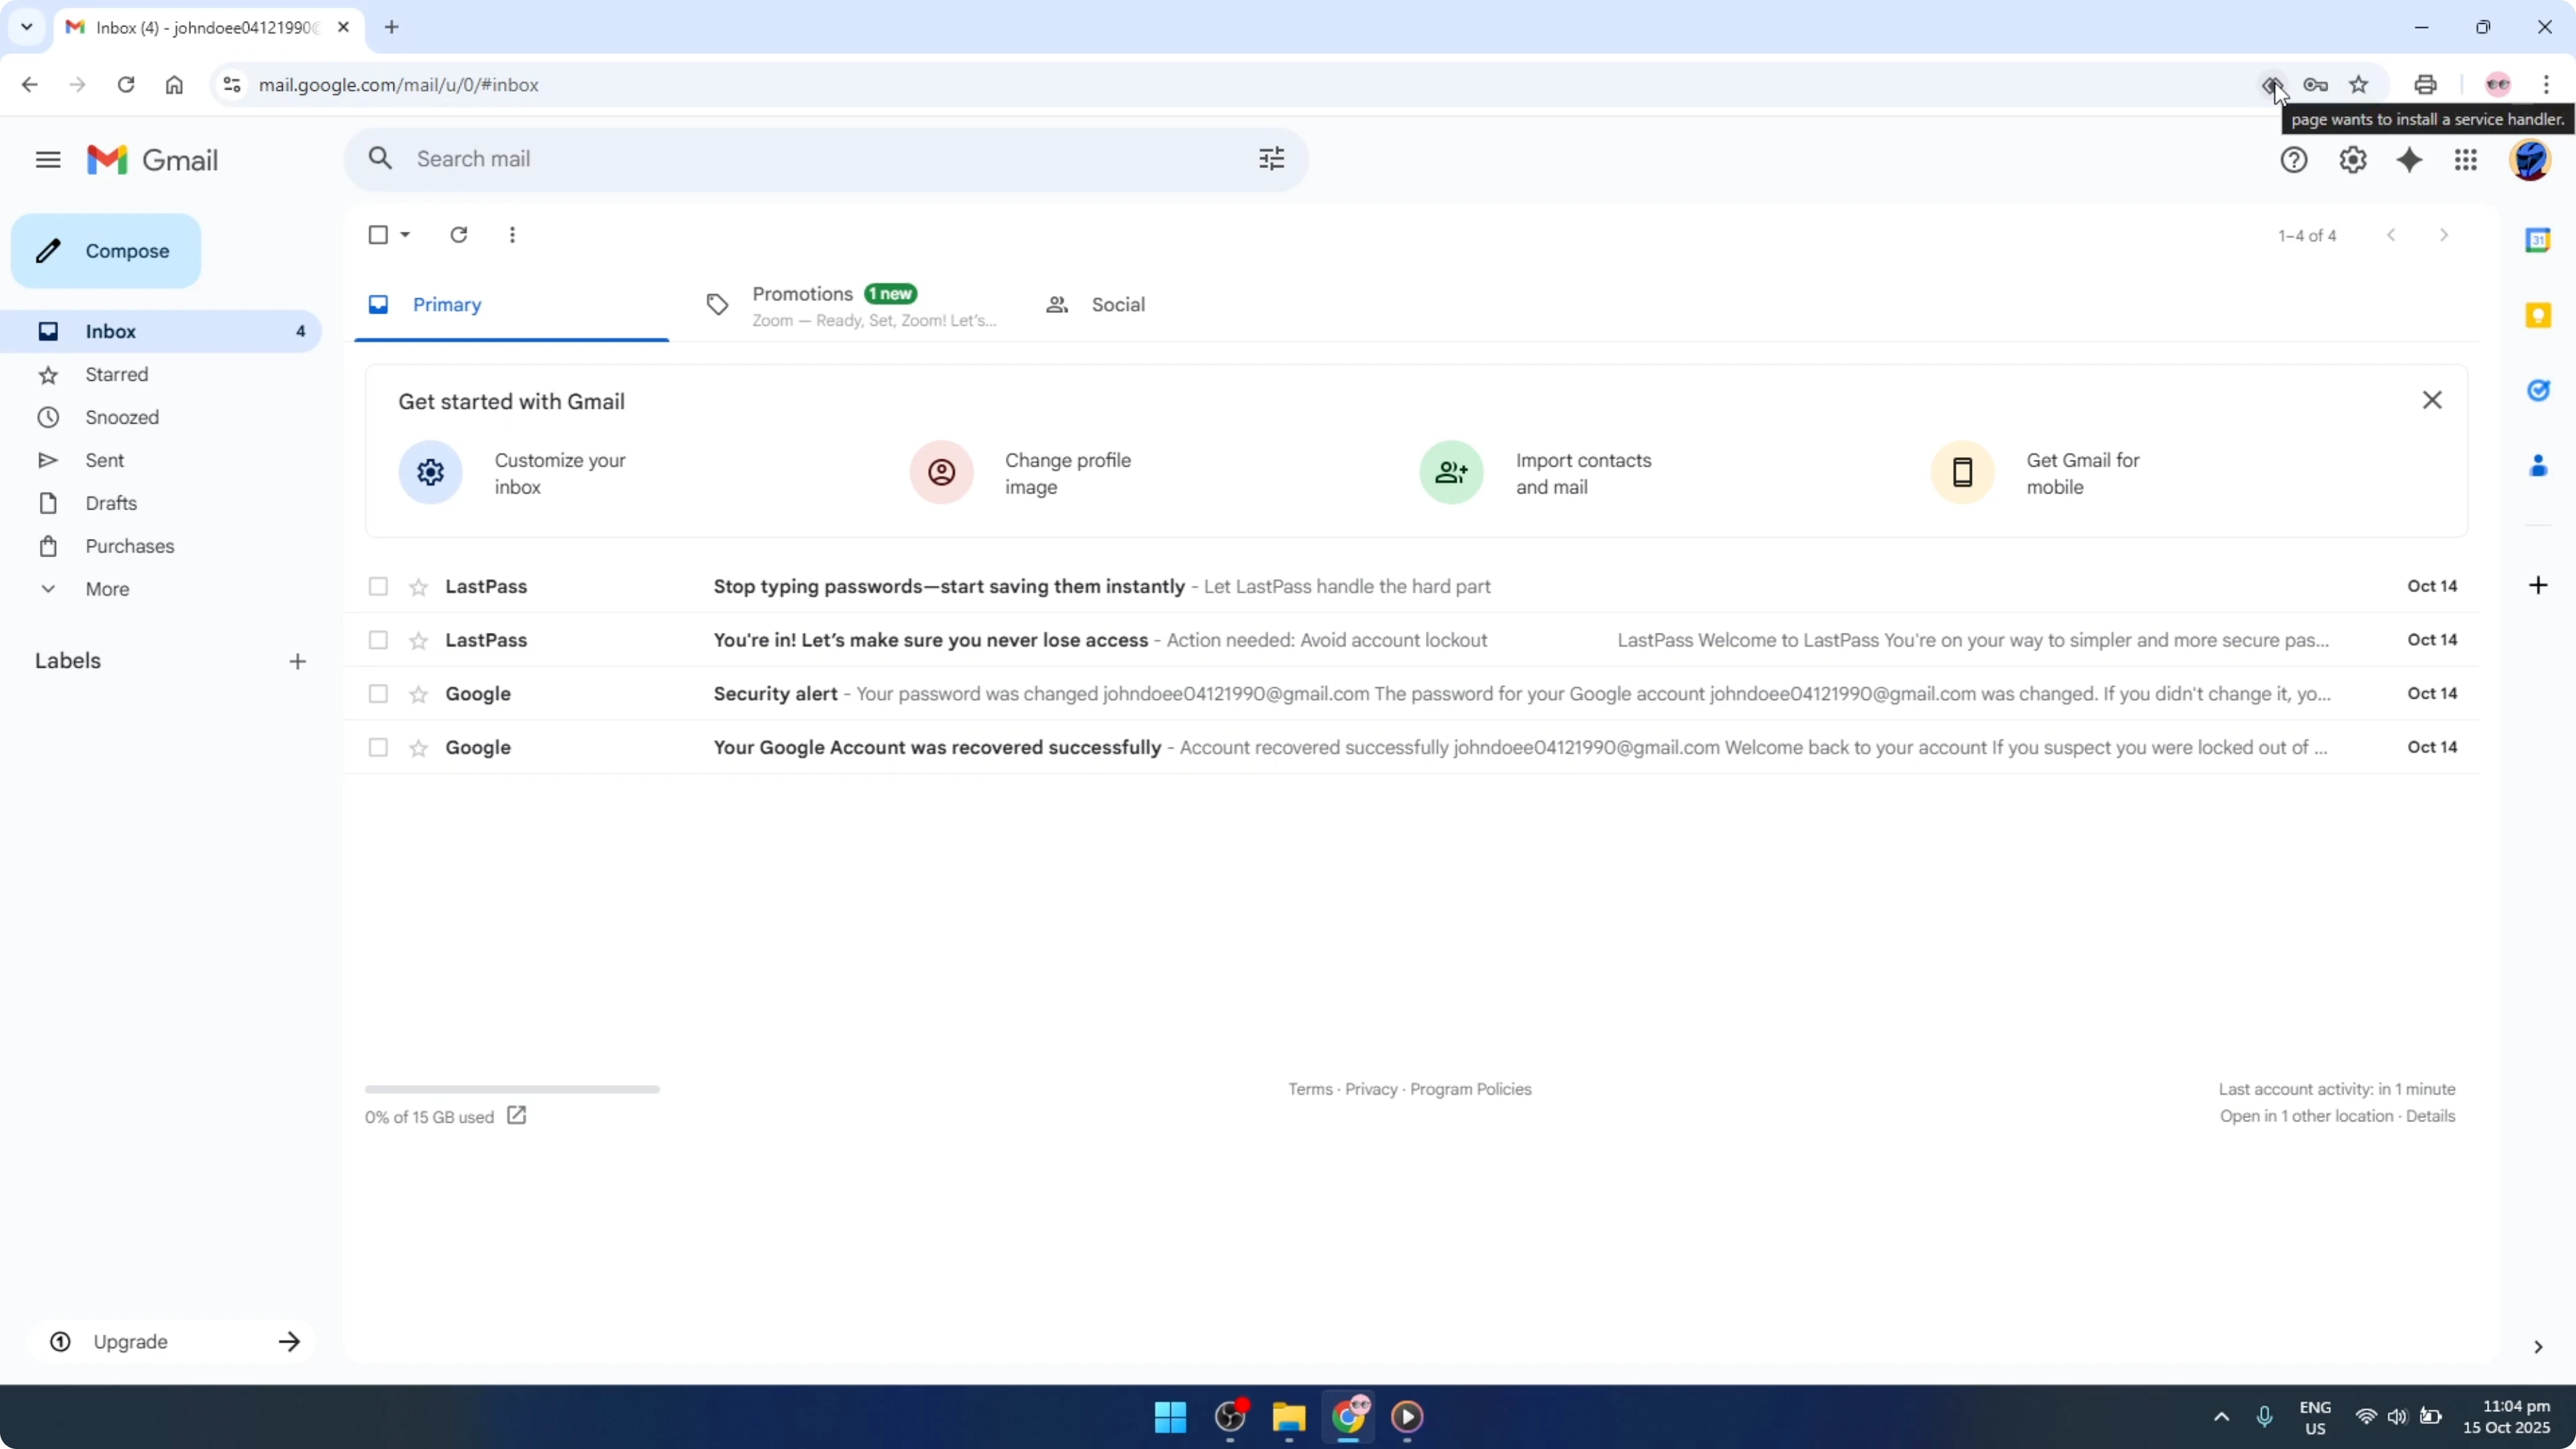Bookmark this tab with star icon

click(2359, 85)
